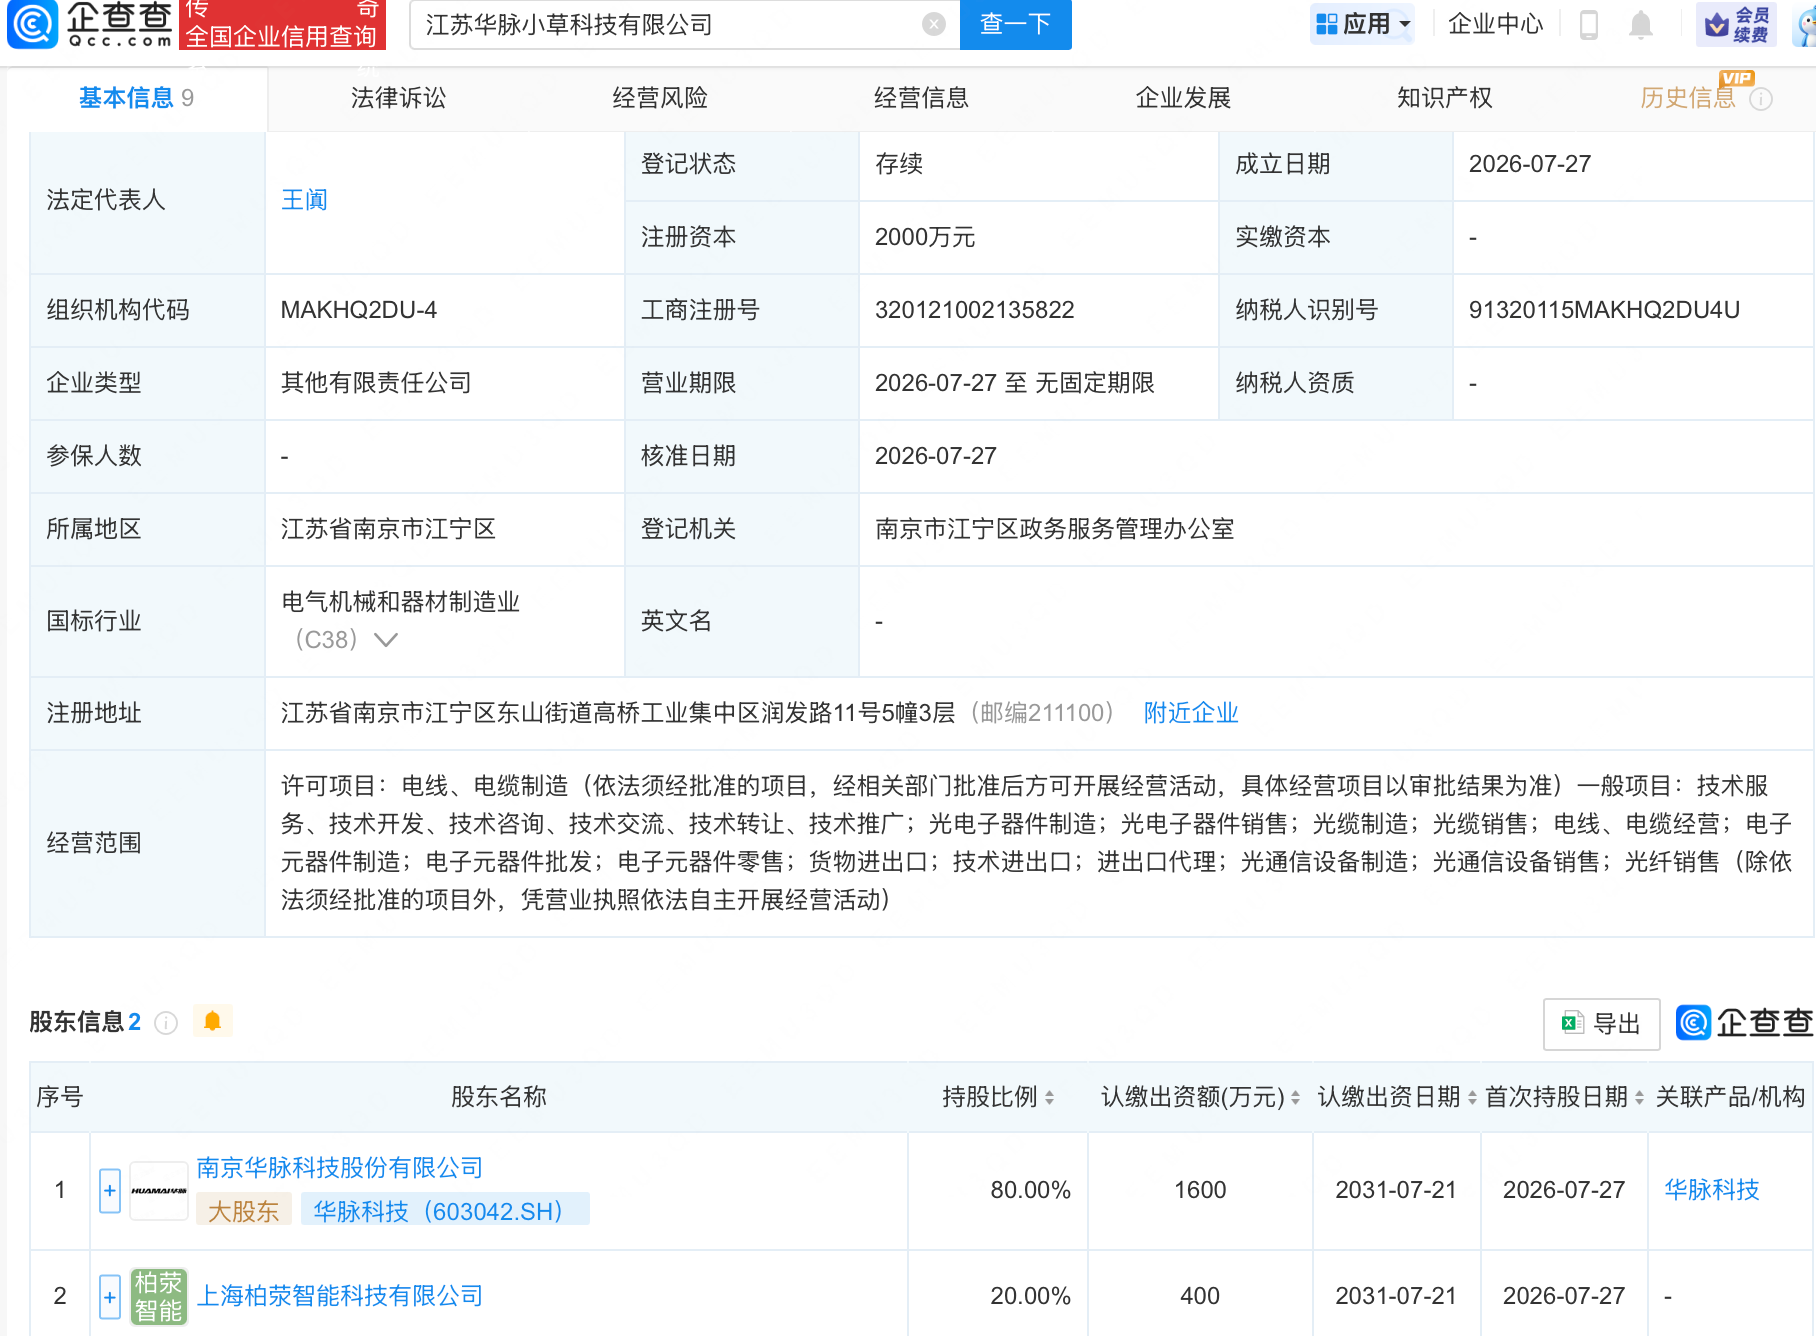Click the 华脉科技（603042.SH）stock tag
This screenshot has width=1816, height=1336.
(x=443, y=1211)
